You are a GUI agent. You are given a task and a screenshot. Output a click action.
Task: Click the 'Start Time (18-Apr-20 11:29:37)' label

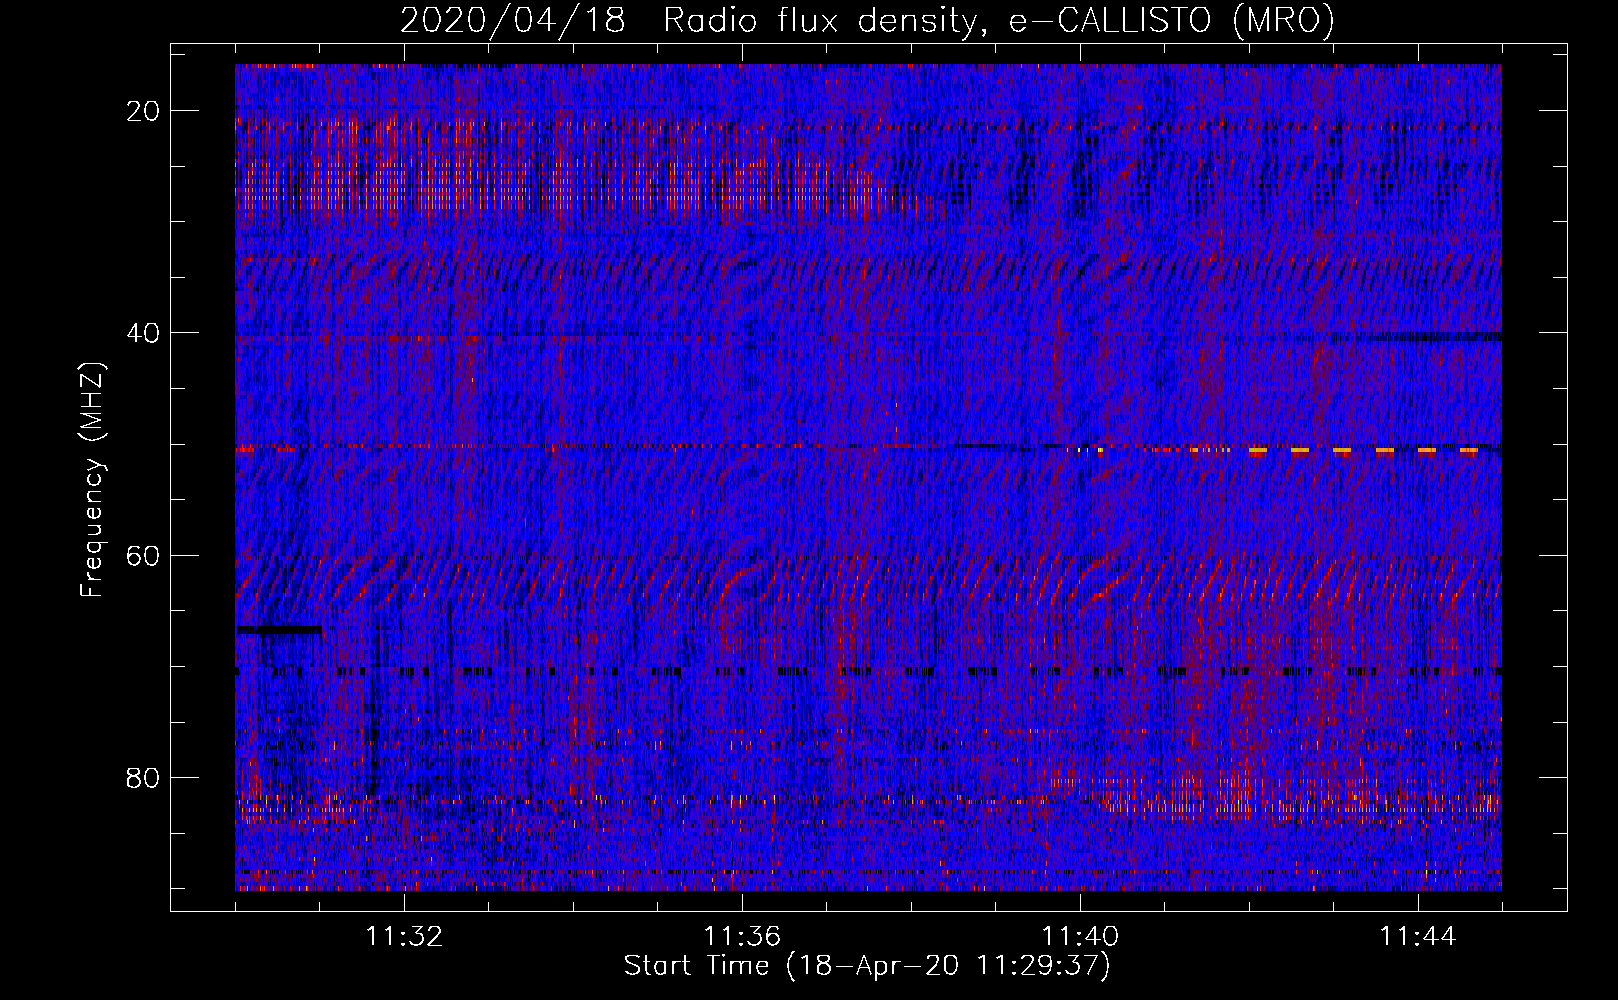[x=867, y=966]
